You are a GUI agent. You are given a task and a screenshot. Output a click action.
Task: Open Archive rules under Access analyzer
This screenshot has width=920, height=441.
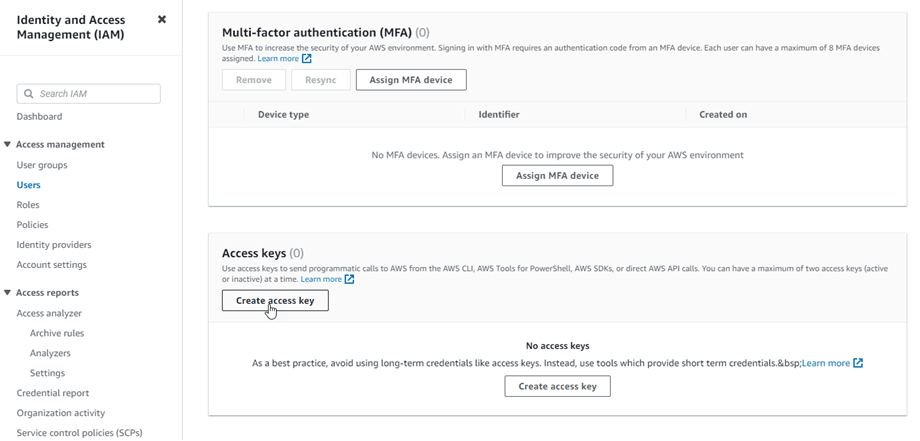pyautogui.click(x=57, y=333)
